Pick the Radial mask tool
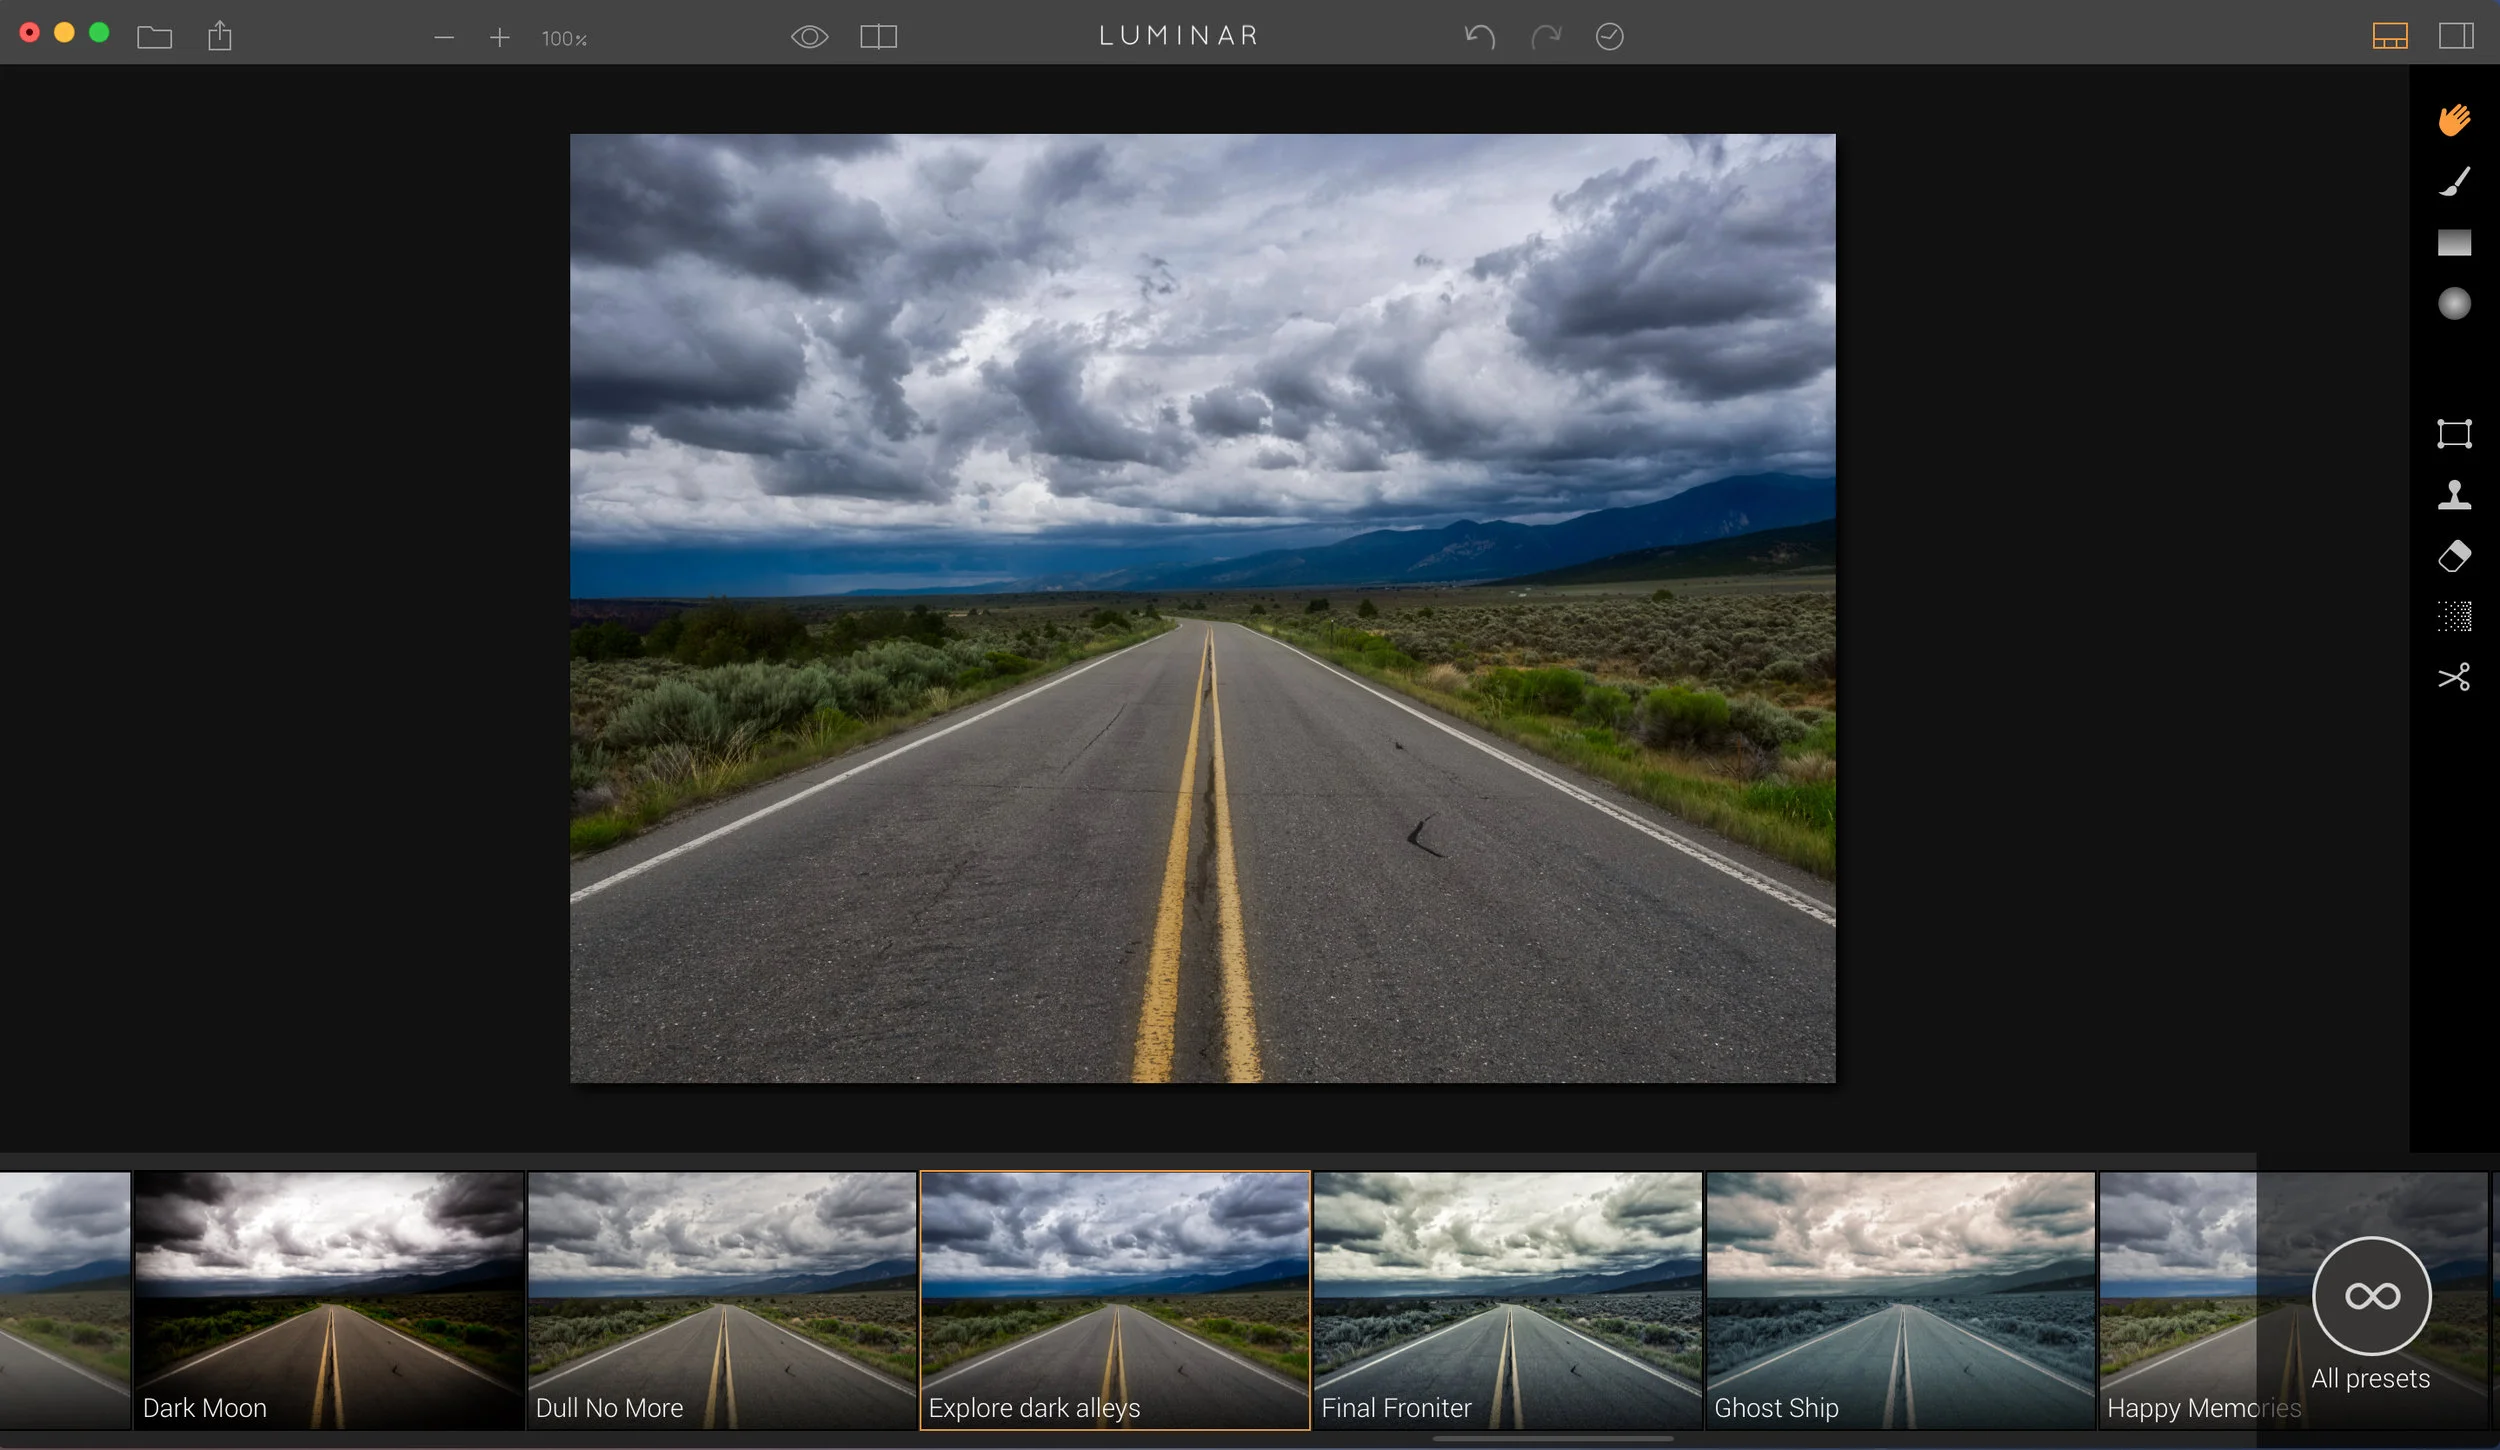This screenshot has height=1450, width=2500. [2454, 303]
